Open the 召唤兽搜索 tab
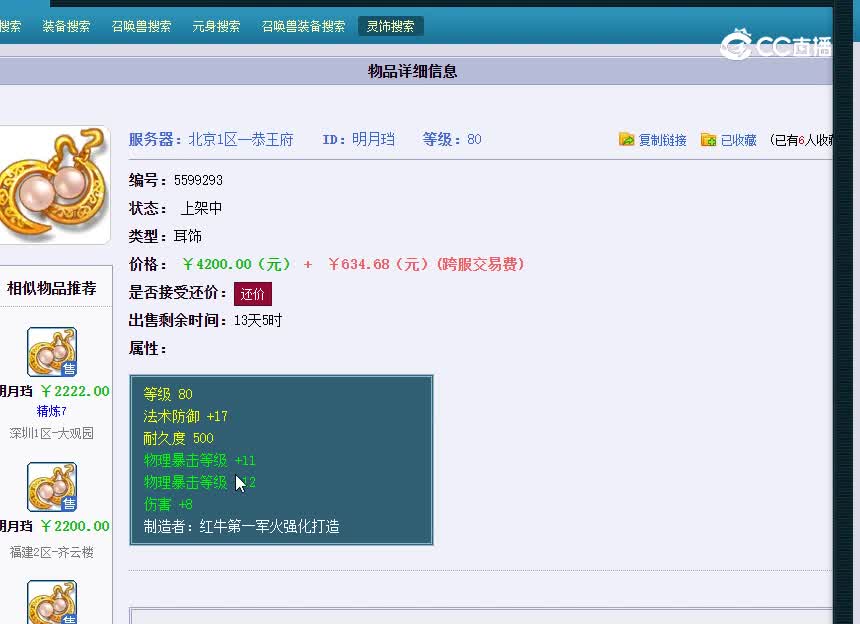This screenshot has height=624, width=860. click(141, 26)
